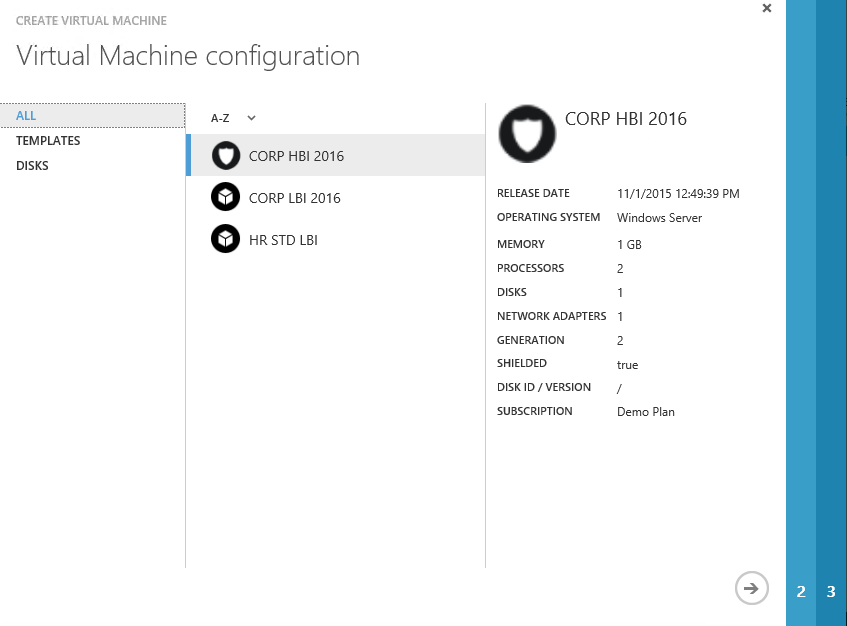This screenshot has width=847, height=626.
Task: Click the SUBSCRIPTION label
Action: coord(534,411)
